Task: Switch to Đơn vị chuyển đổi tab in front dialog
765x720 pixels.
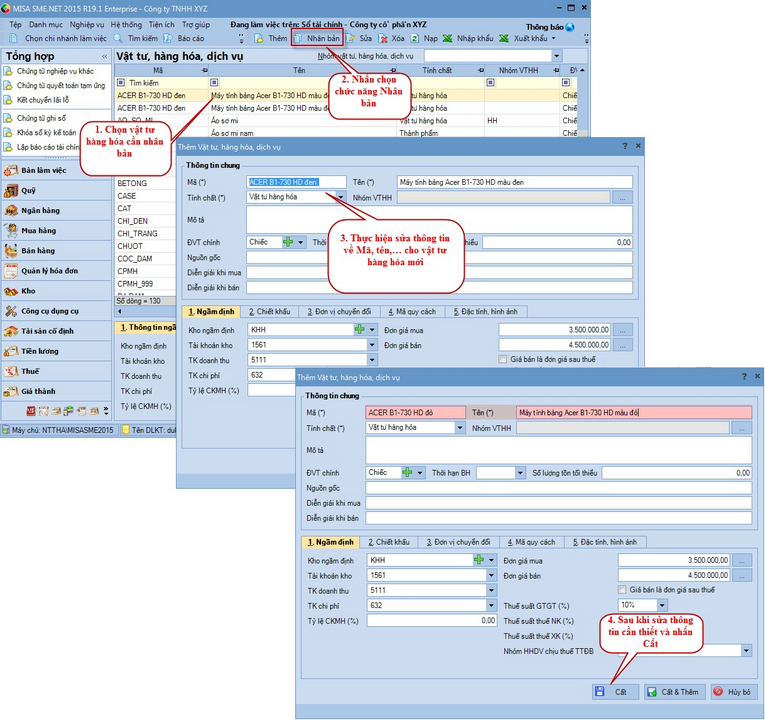Action: (x=458, y=542)
